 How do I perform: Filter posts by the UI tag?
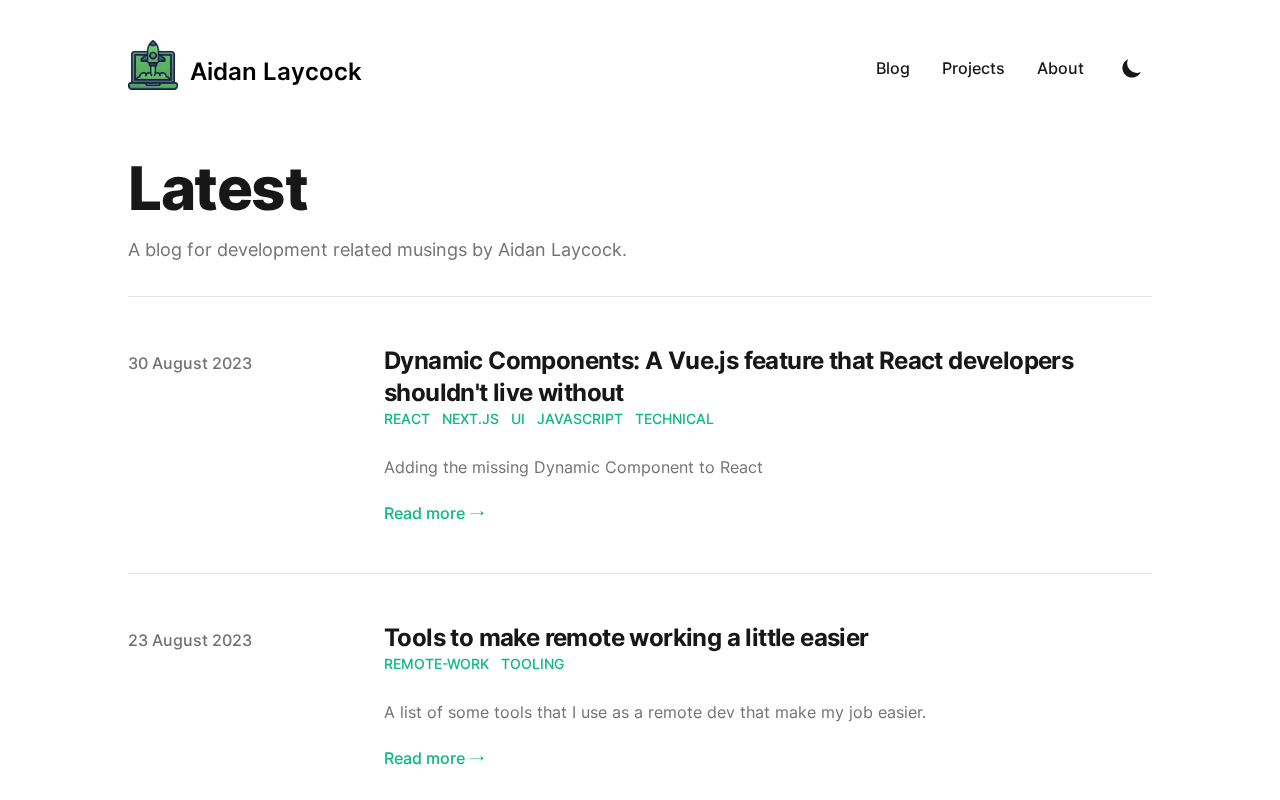[x=518, y=419]
